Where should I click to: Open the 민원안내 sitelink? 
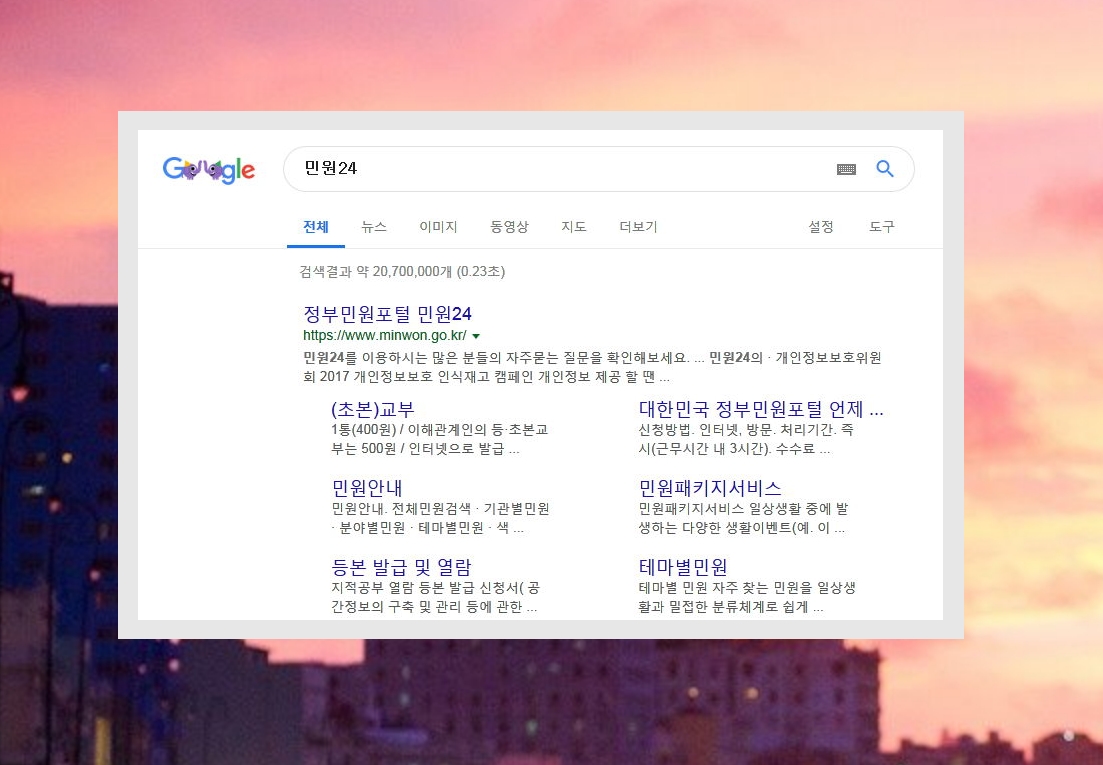(x=366, y=487)
